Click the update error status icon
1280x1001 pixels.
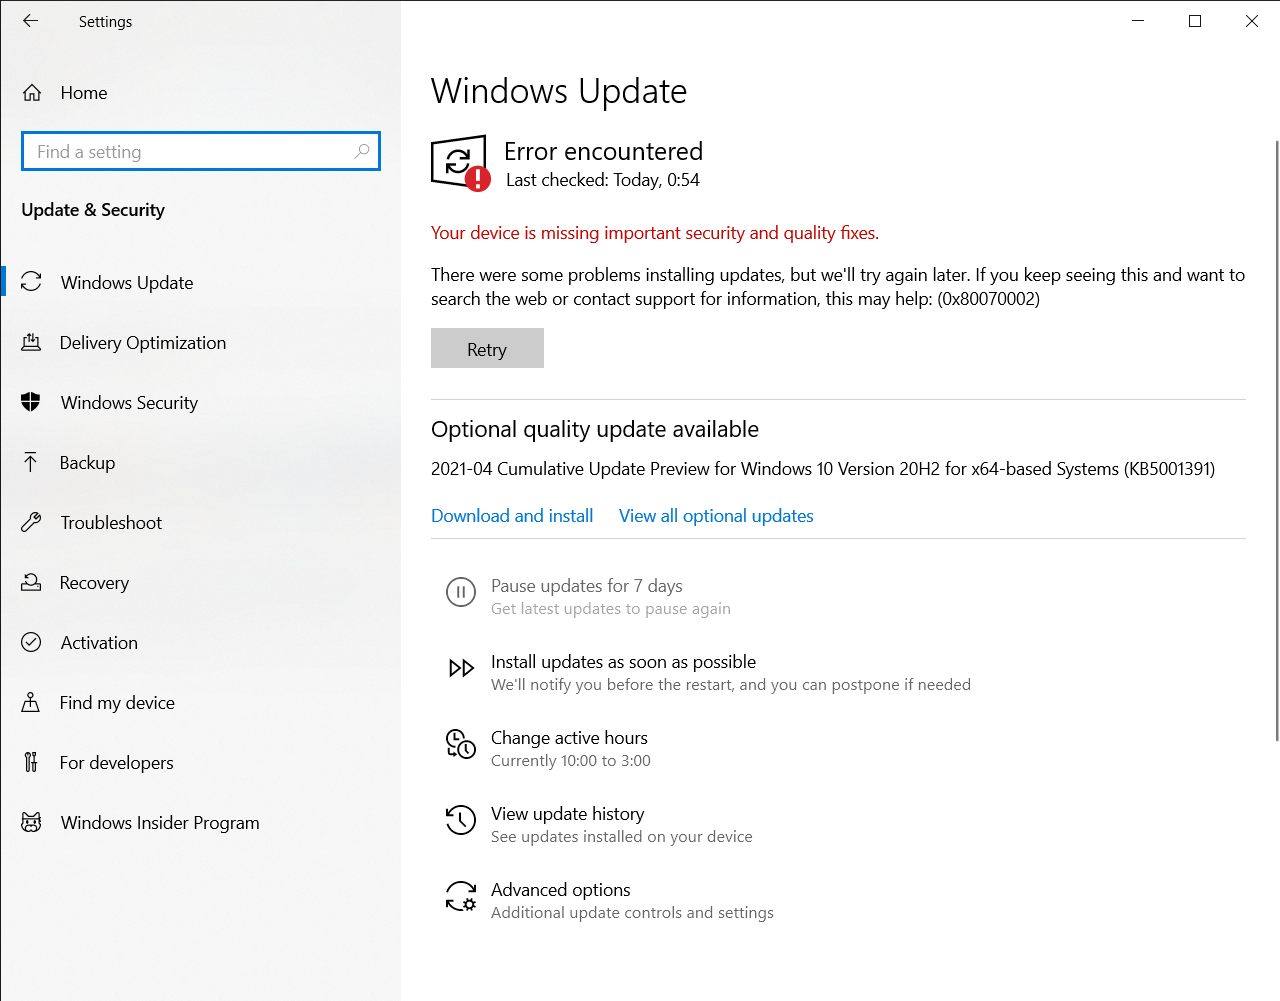click(461, 163)
